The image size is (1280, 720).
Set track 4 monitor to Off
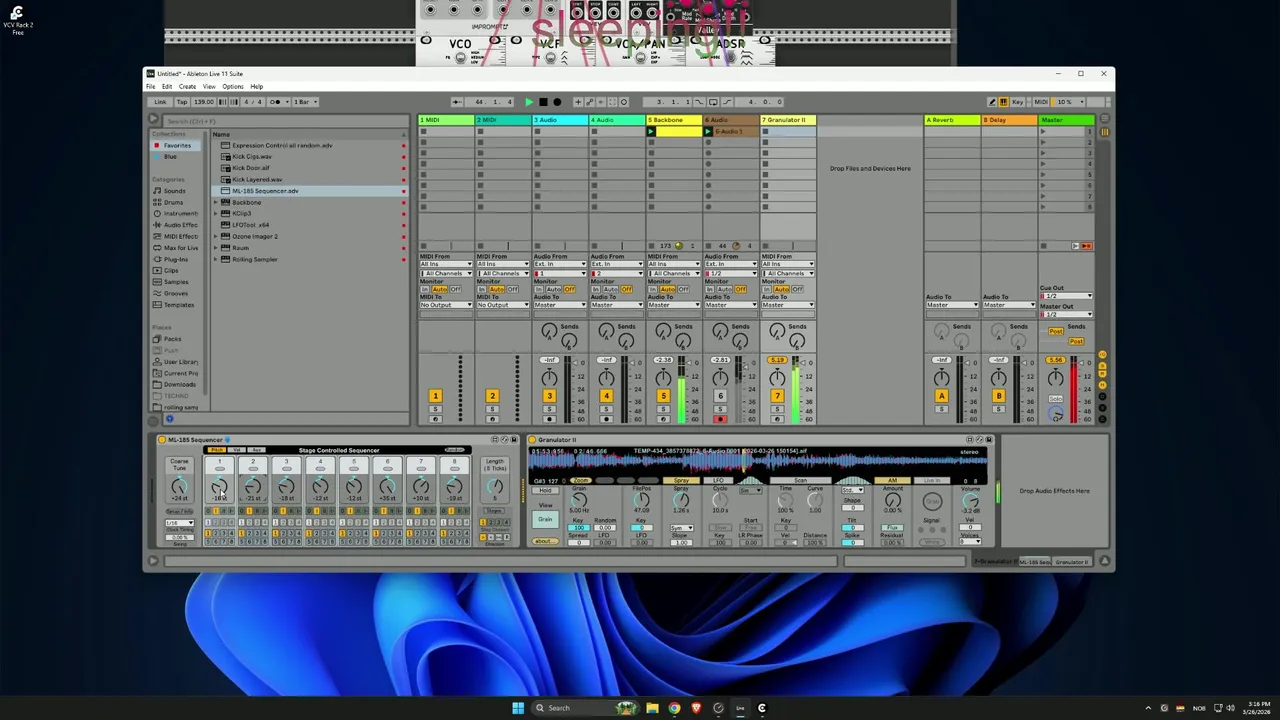pos(626,290)
